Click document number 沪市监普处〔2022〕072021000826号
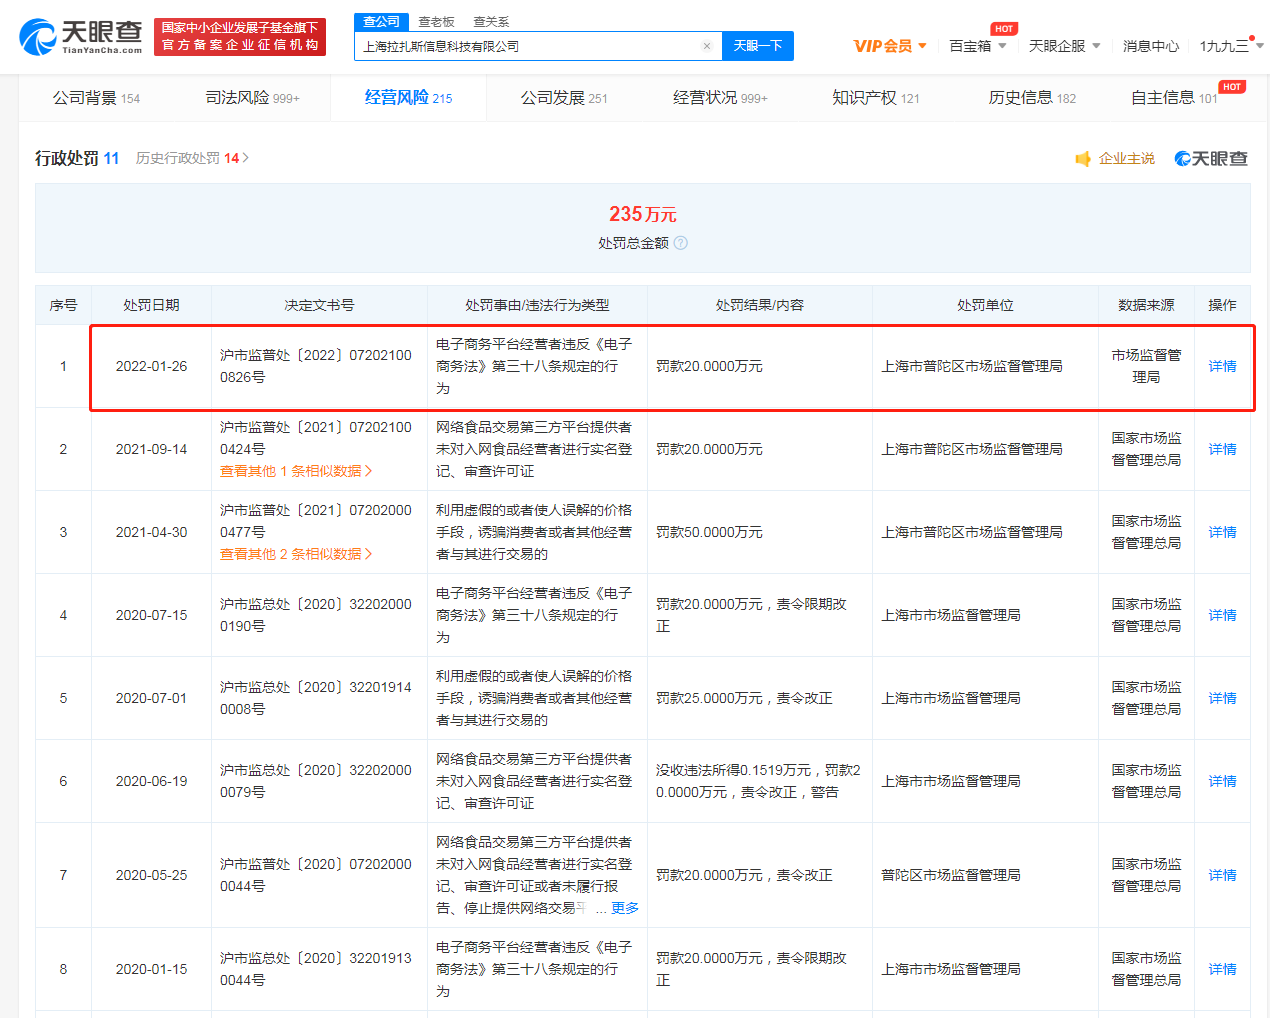Screen dimensions: 1270x1018 coord(316,366)
